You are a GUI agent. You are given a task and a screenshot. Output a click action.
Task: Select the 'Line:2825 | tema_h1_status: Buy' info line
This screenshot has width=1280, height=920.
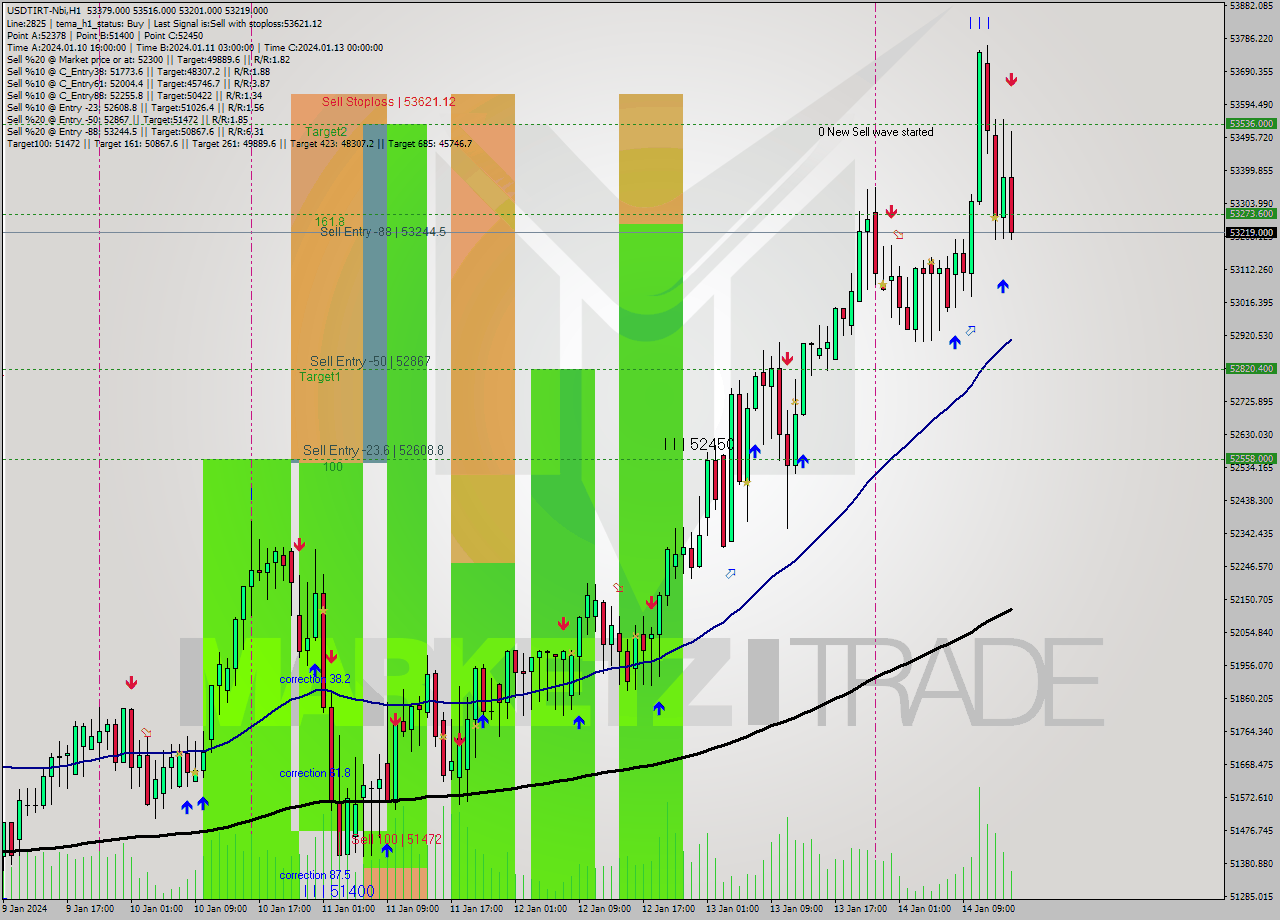(x=164, y=23)
